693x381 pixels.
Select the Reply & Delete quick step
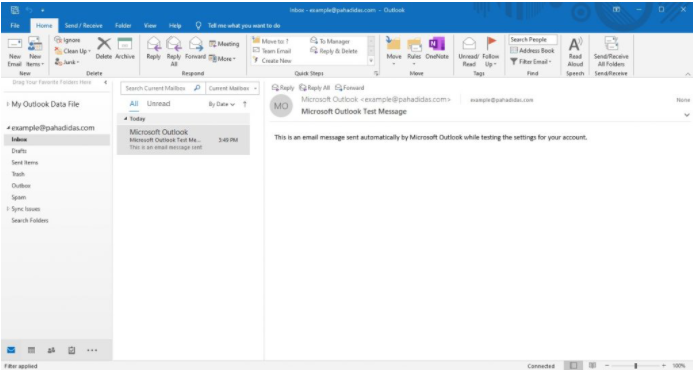click(334, 51)
